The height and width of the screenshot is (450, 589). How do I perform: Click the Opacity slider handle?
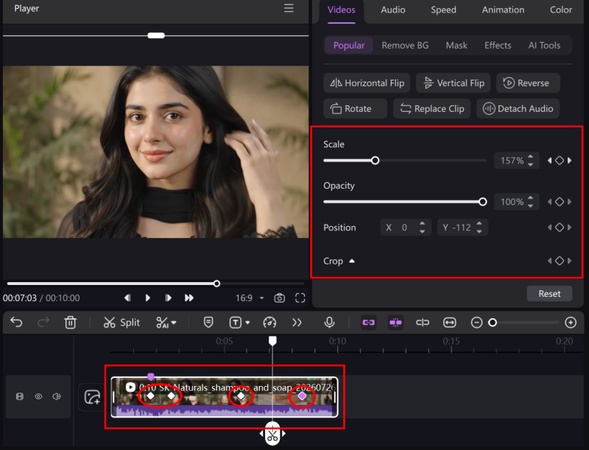pyautogui.click(x=483, y=202)
